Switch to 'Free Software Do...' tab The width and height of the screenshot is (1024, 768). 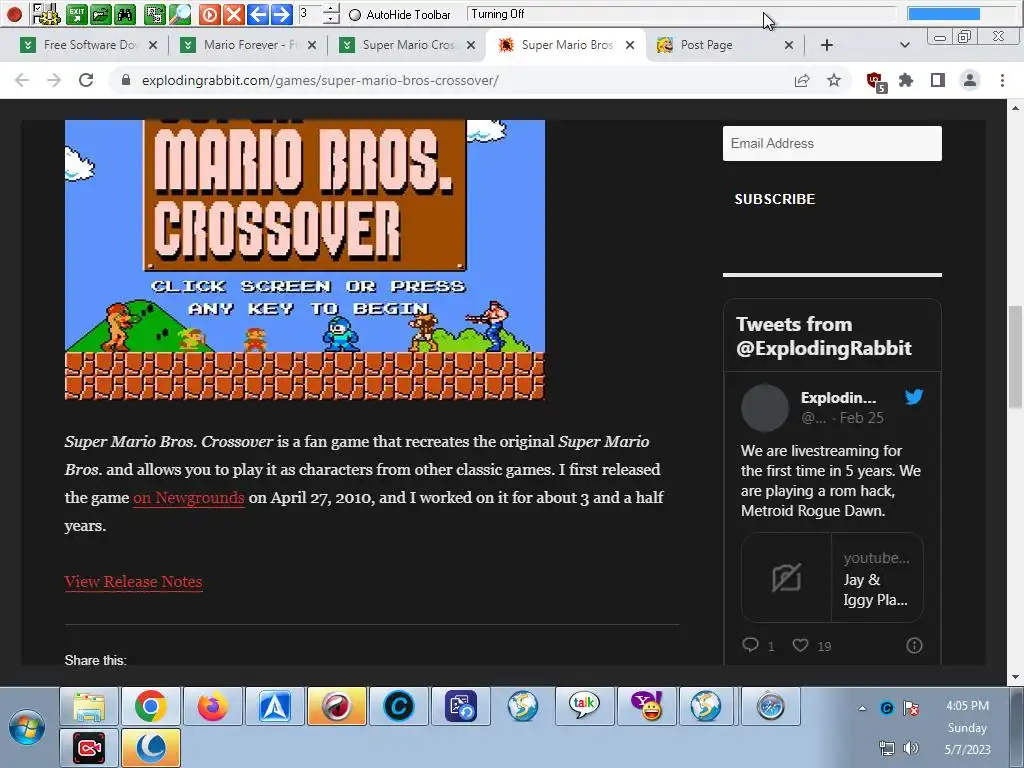point(89,45)
